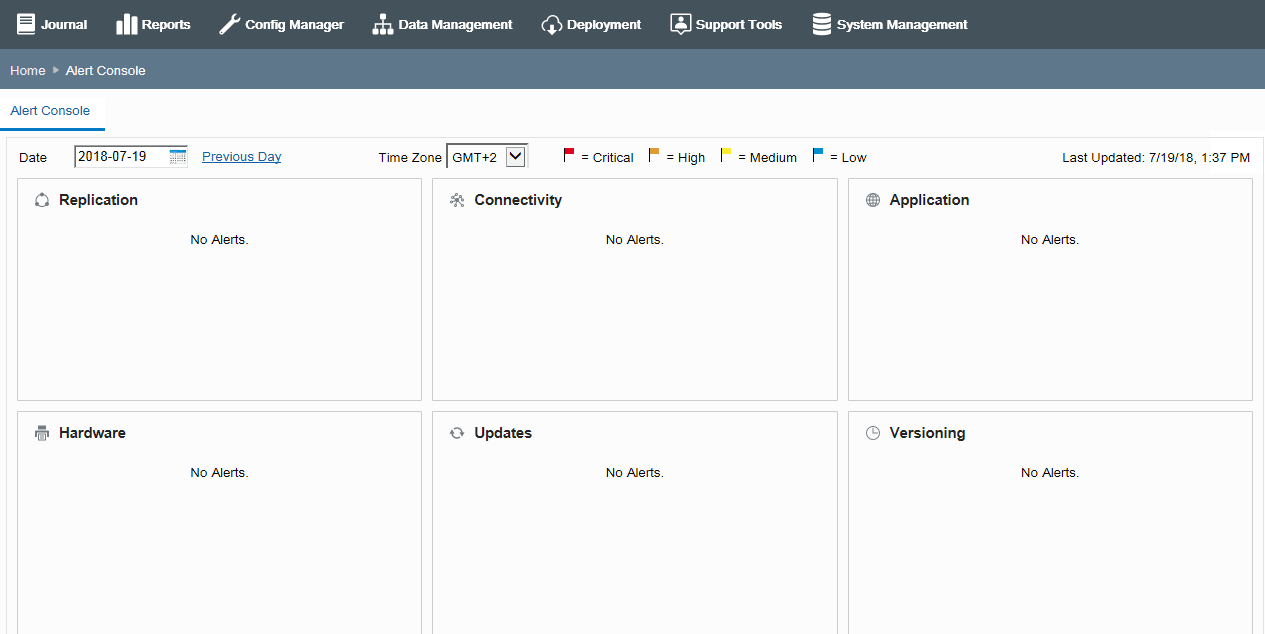The width and height of the screenshot is (1265, 634).
Task: Click the Versioning clock icon
Action: tap(873, 433)
